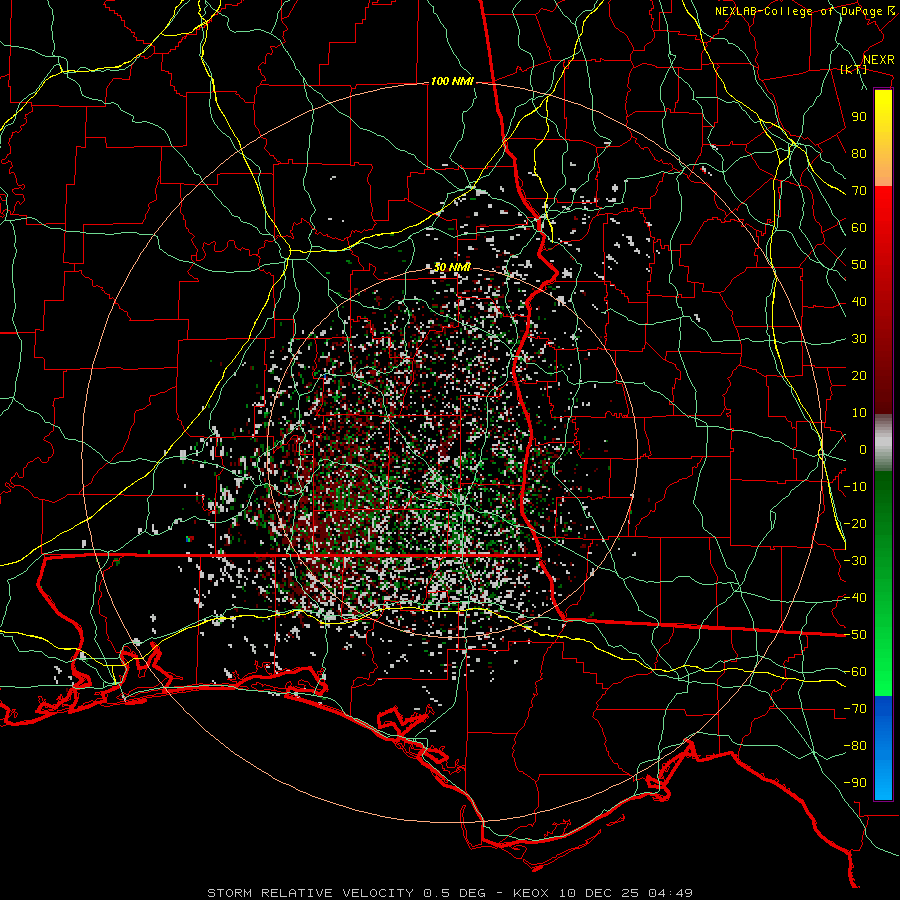Click the -50 value on velocity scale

(x=855, y=635)
